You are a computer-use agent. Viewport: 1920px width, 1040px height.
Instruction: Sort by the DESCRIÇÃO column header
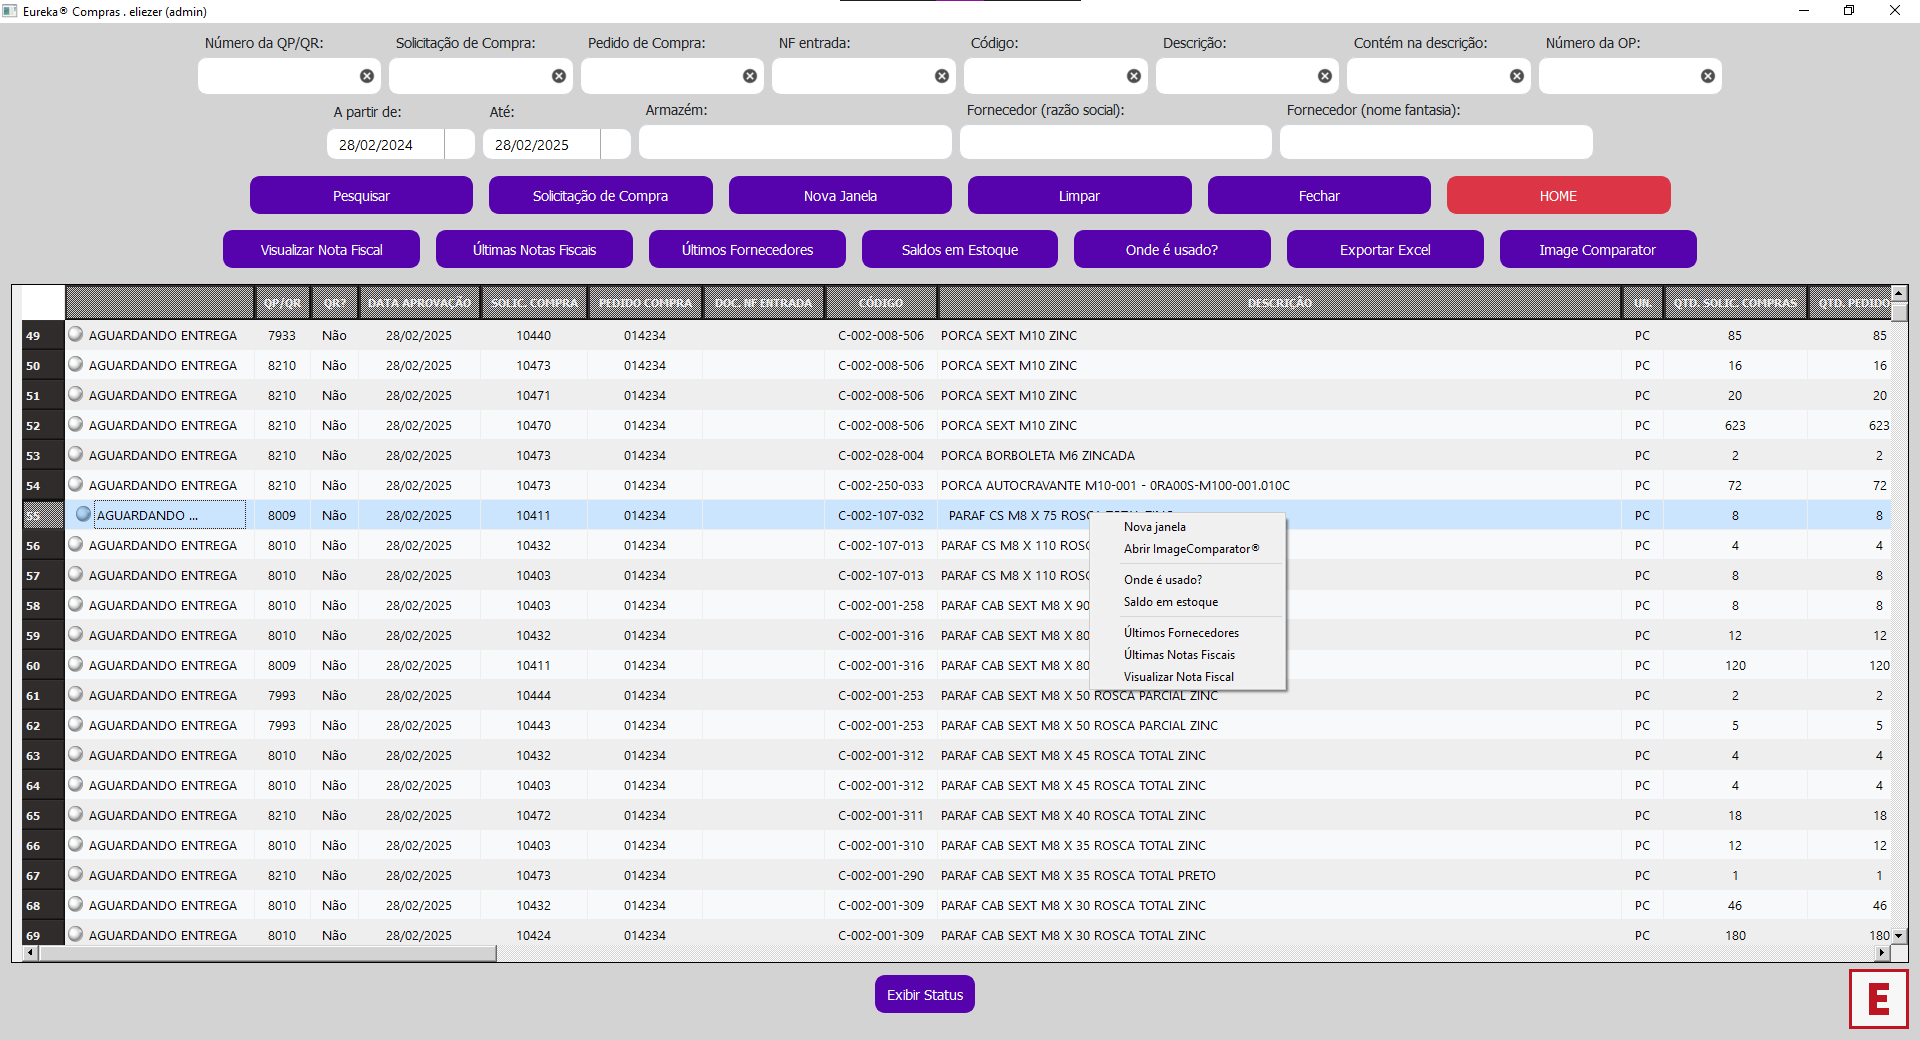[x=1279, y=302]
